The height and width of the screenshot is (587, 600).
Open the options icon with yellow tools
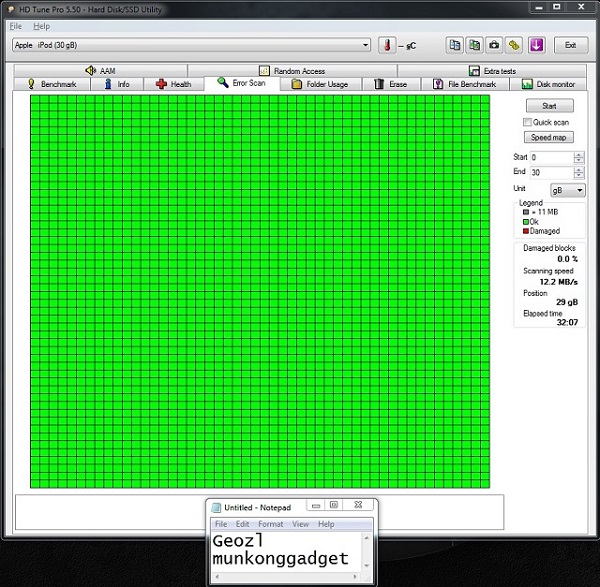[x=513, y=45]
